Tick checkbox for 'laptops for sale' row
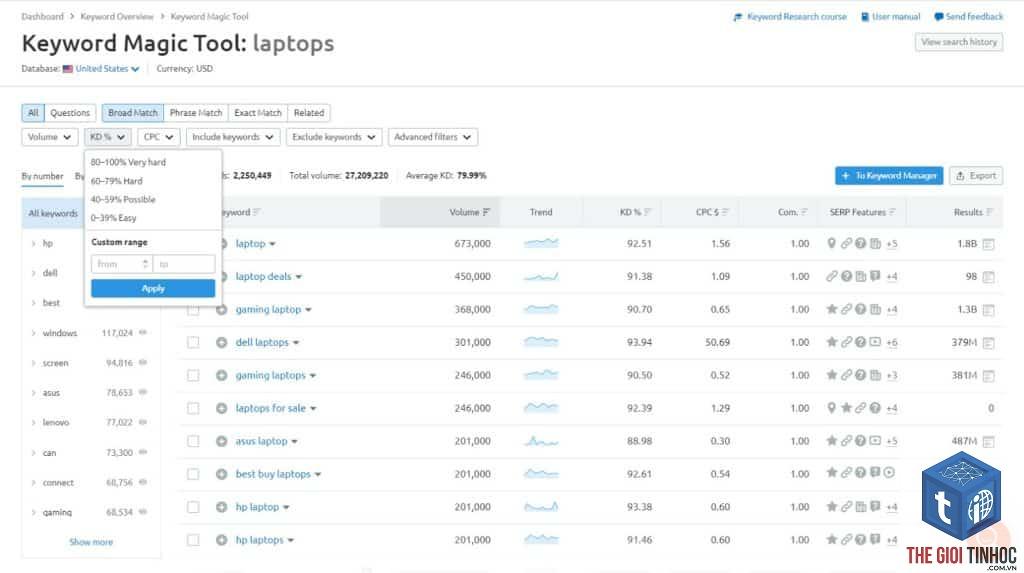 coord(193,408)
